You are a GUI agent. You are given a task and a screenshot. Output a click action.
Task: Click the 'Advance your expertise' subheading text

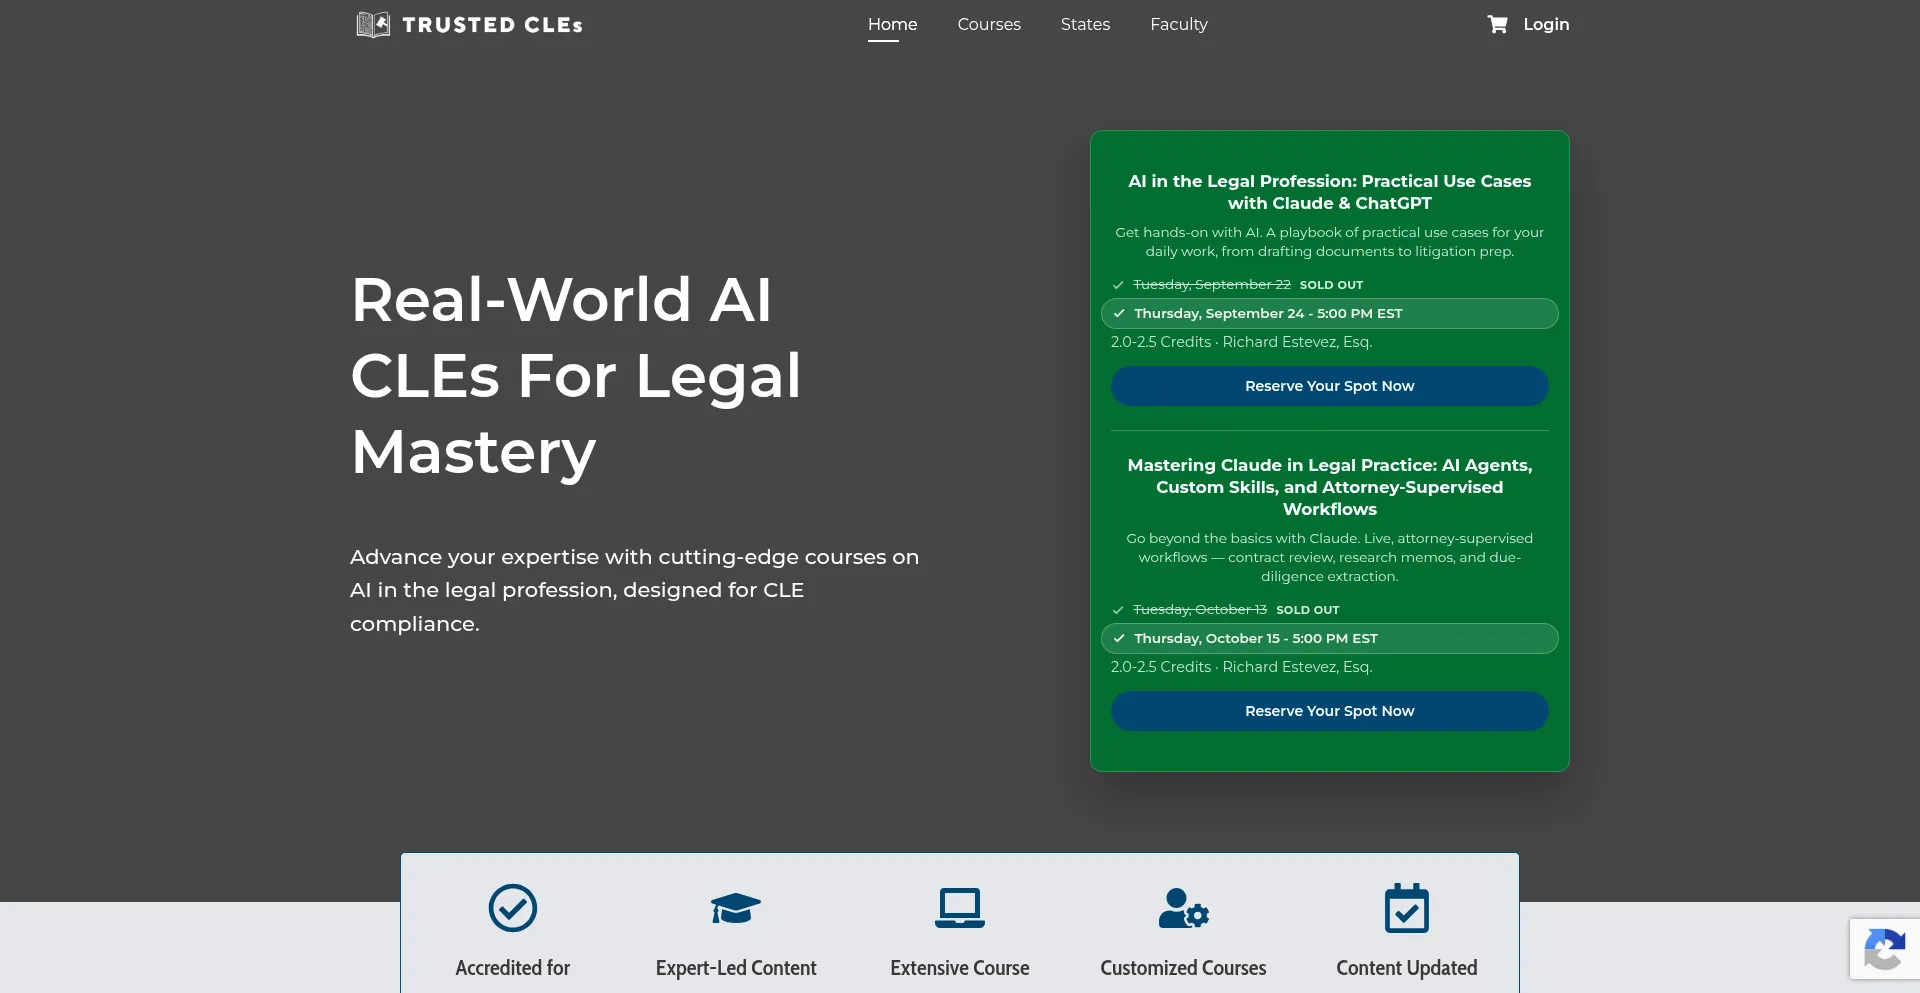(634, 590)
